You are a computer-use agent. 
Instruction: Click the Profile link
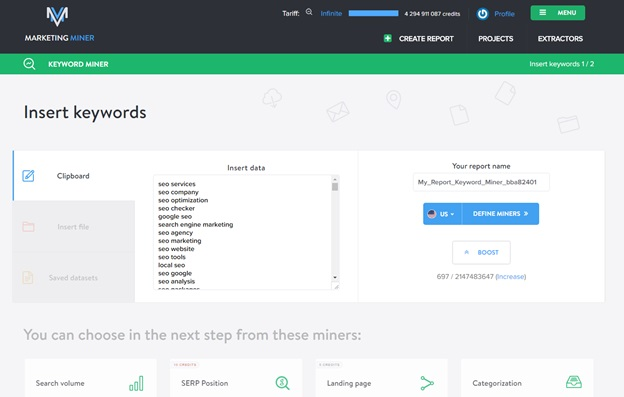(504, 14)
